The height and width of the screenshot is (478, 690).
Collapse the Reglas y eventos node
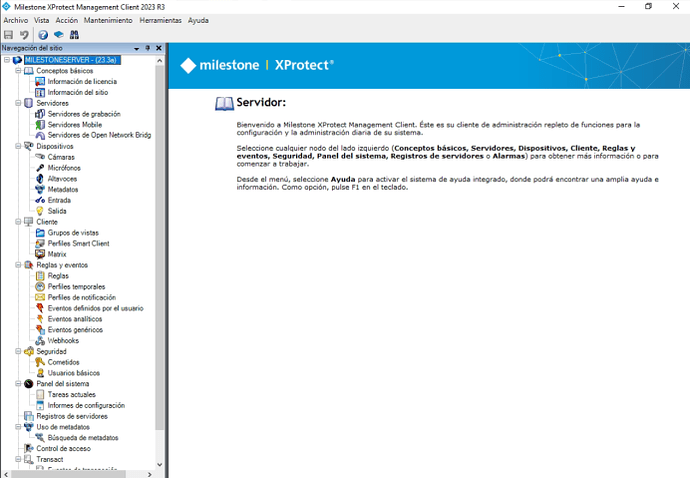click(x=18, y=265)
